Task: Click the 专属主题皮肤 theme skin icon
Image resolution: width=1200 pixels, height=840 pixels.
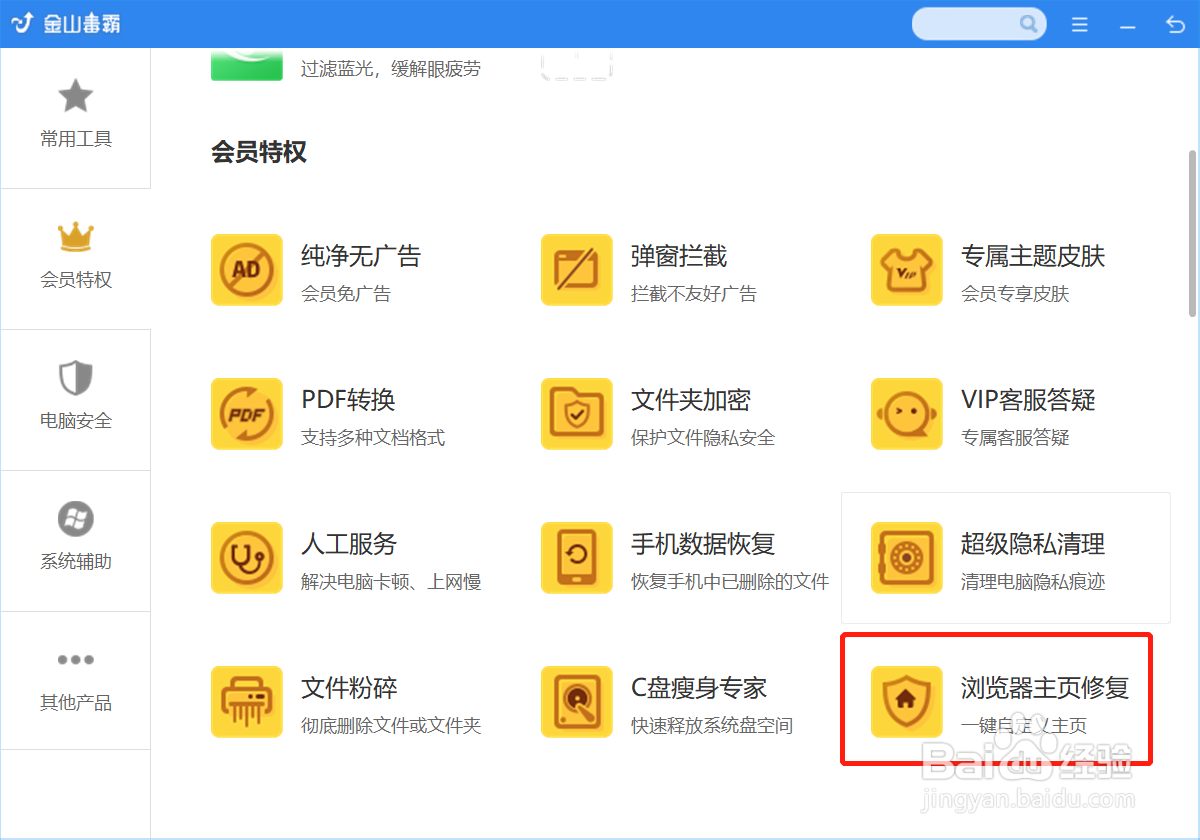Action: 906,270
